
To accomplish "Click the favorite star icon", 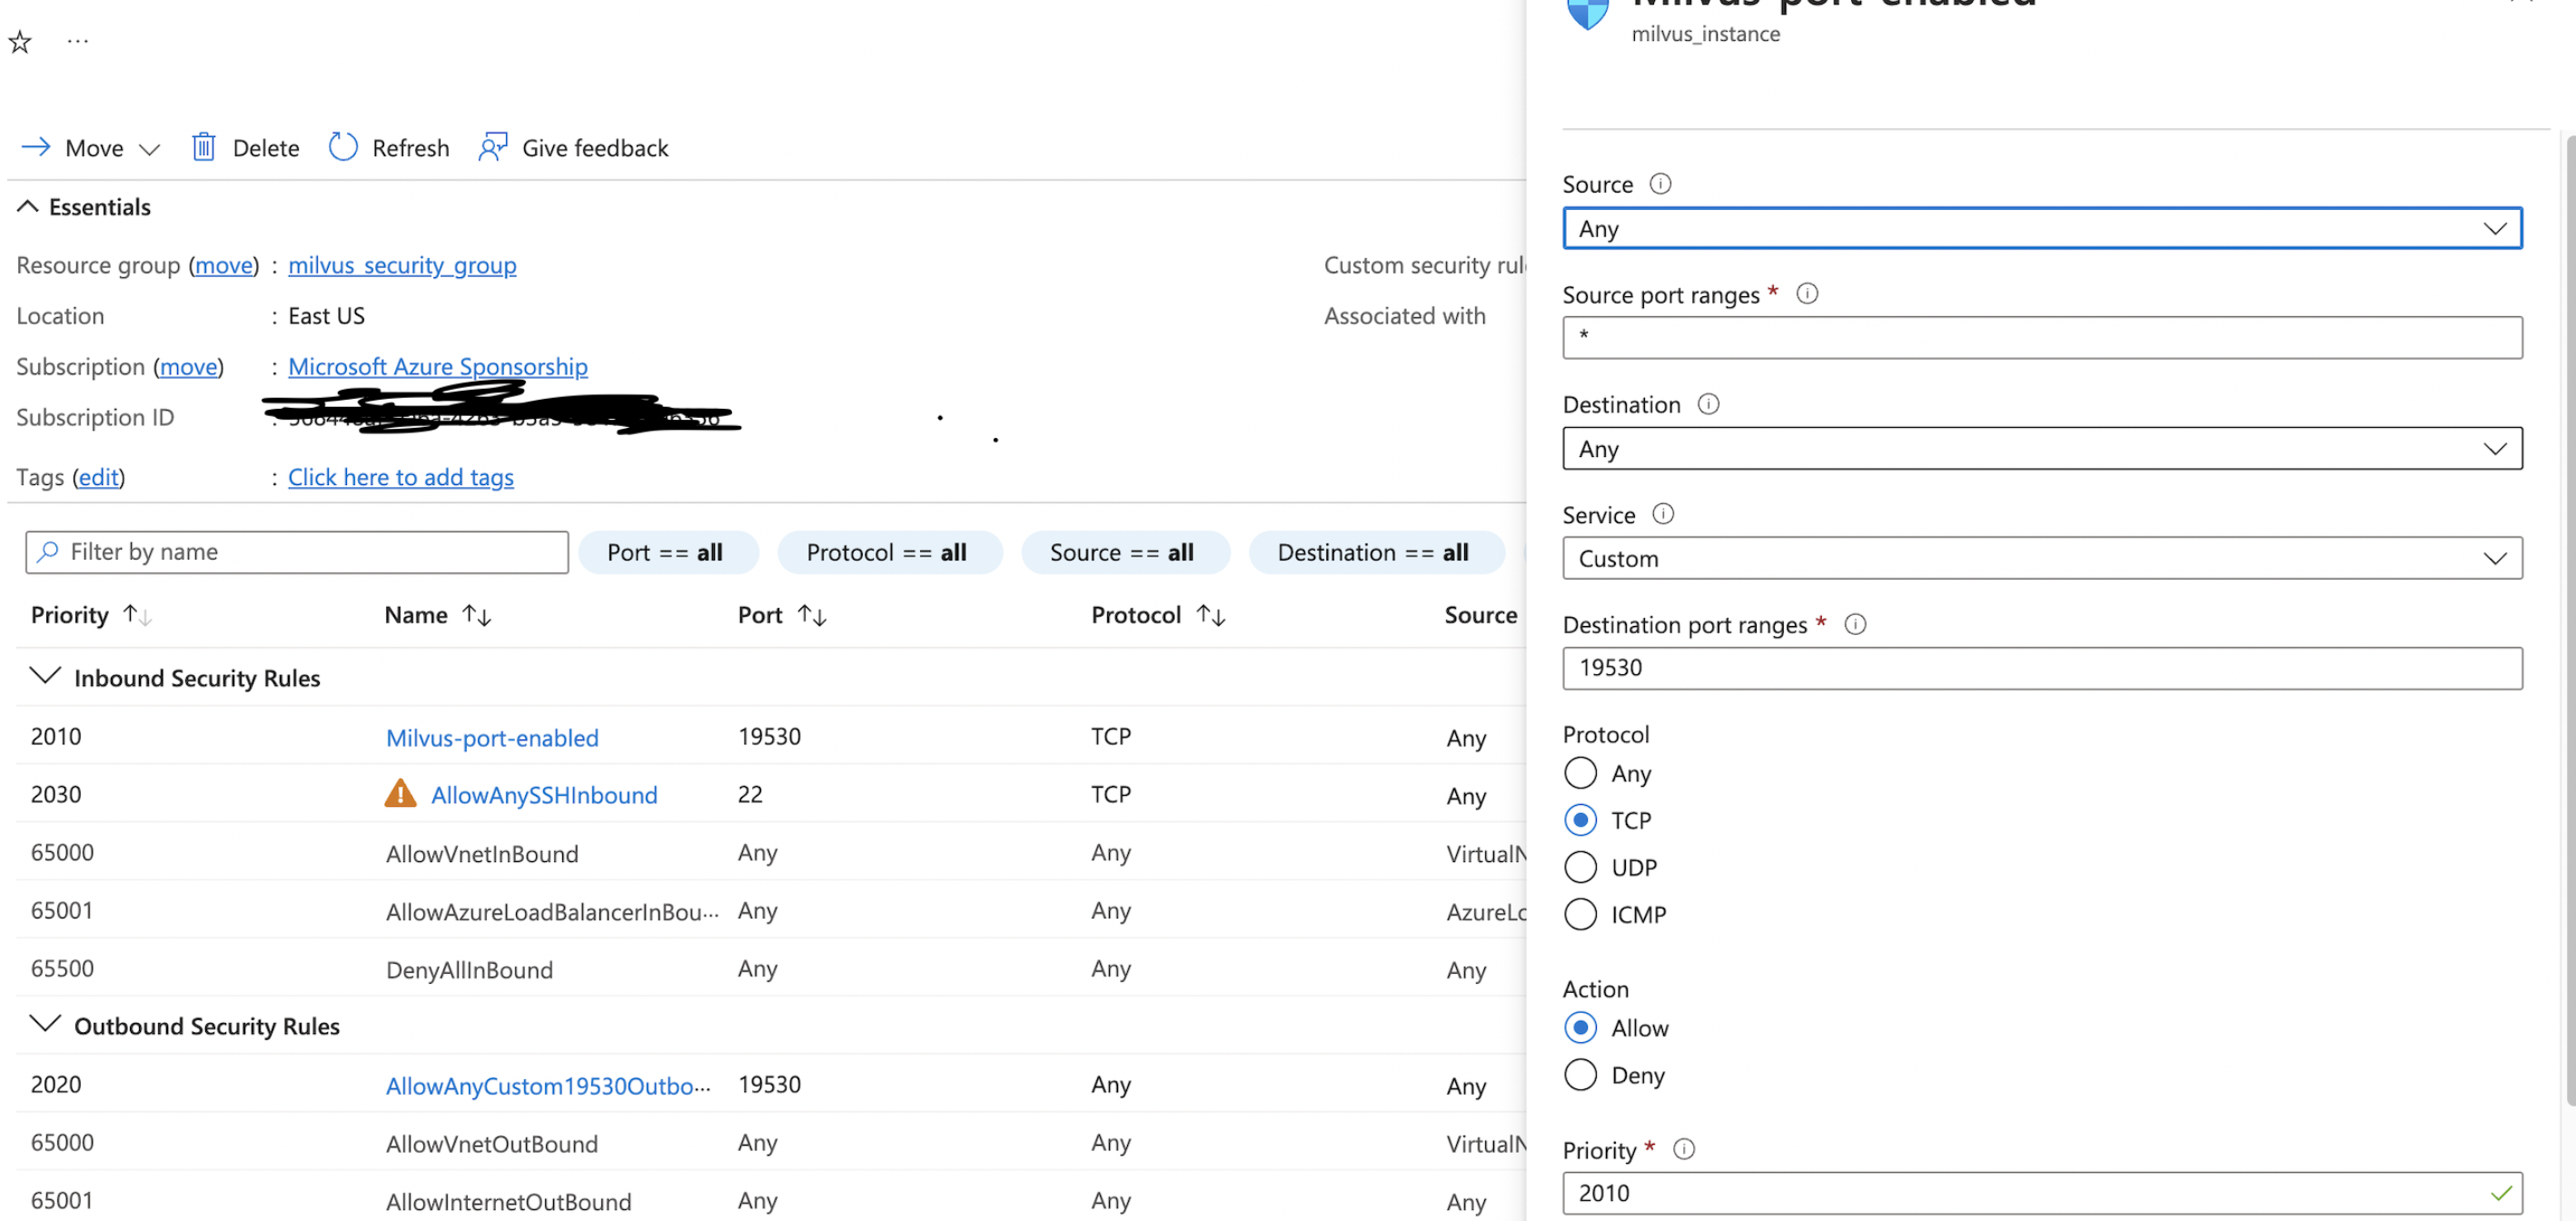I will tap(20, 42).
